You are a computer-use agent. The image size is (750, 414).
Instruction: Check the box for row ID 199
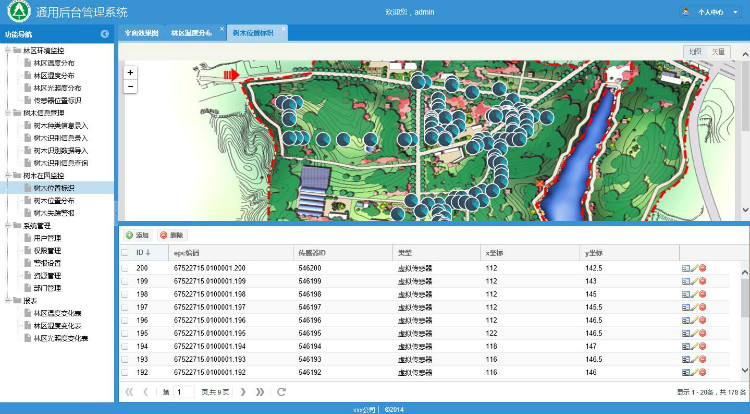pos(125,281)
